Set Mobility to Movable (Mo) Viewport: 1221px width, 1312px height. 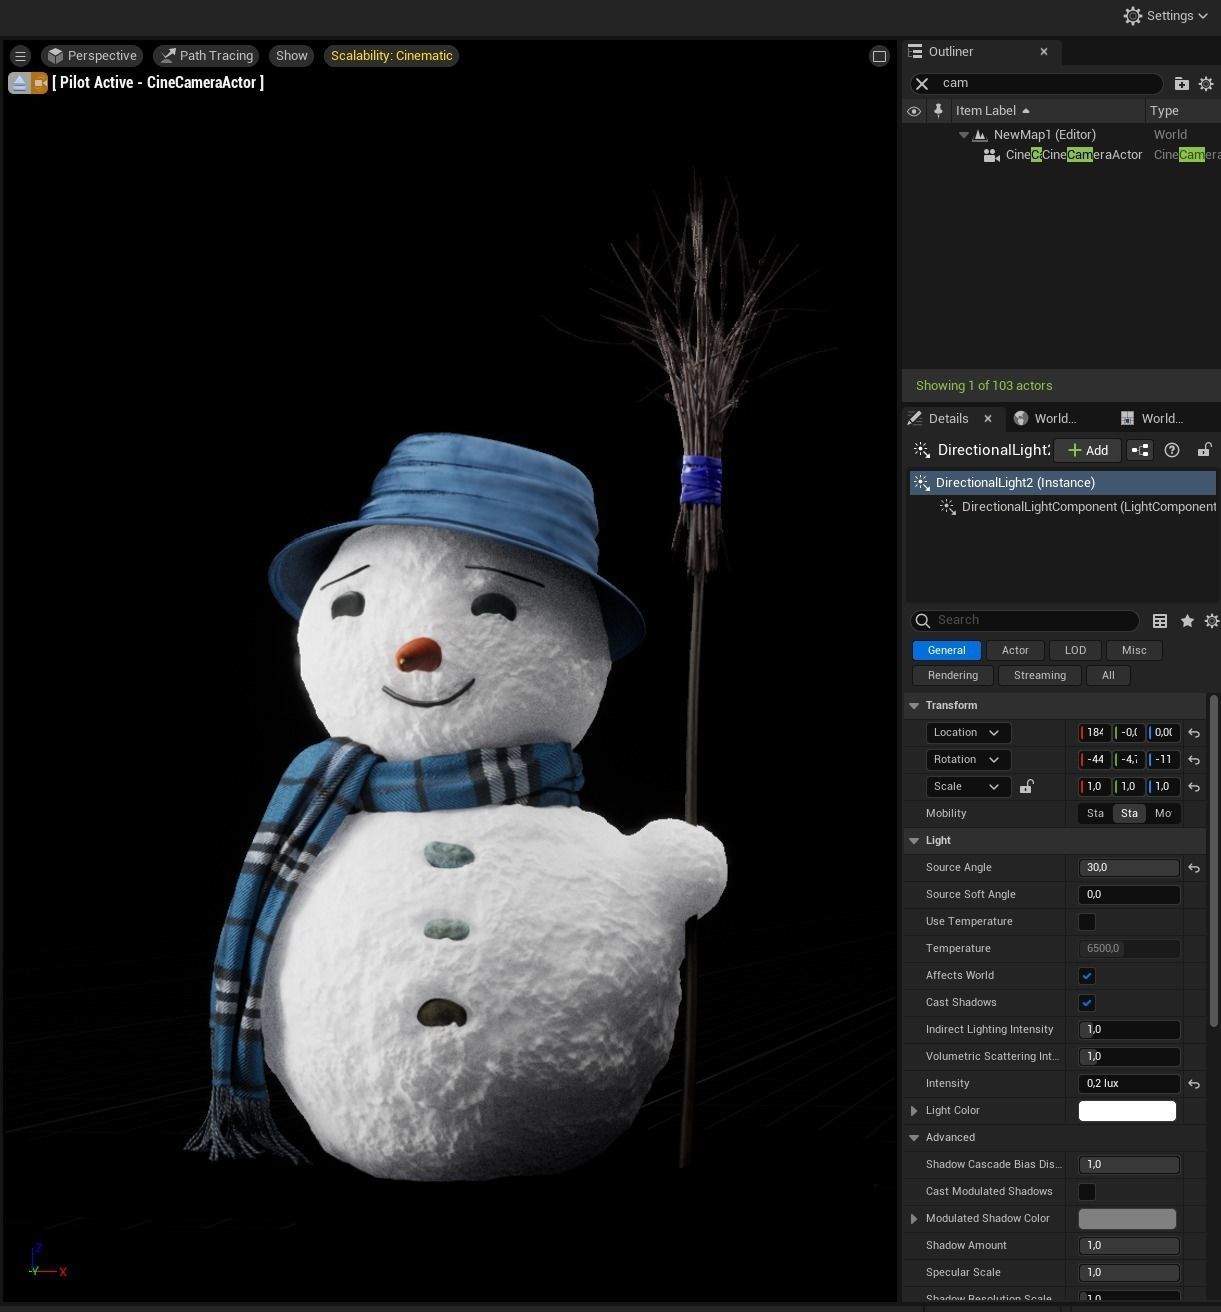click(1162, 814)
